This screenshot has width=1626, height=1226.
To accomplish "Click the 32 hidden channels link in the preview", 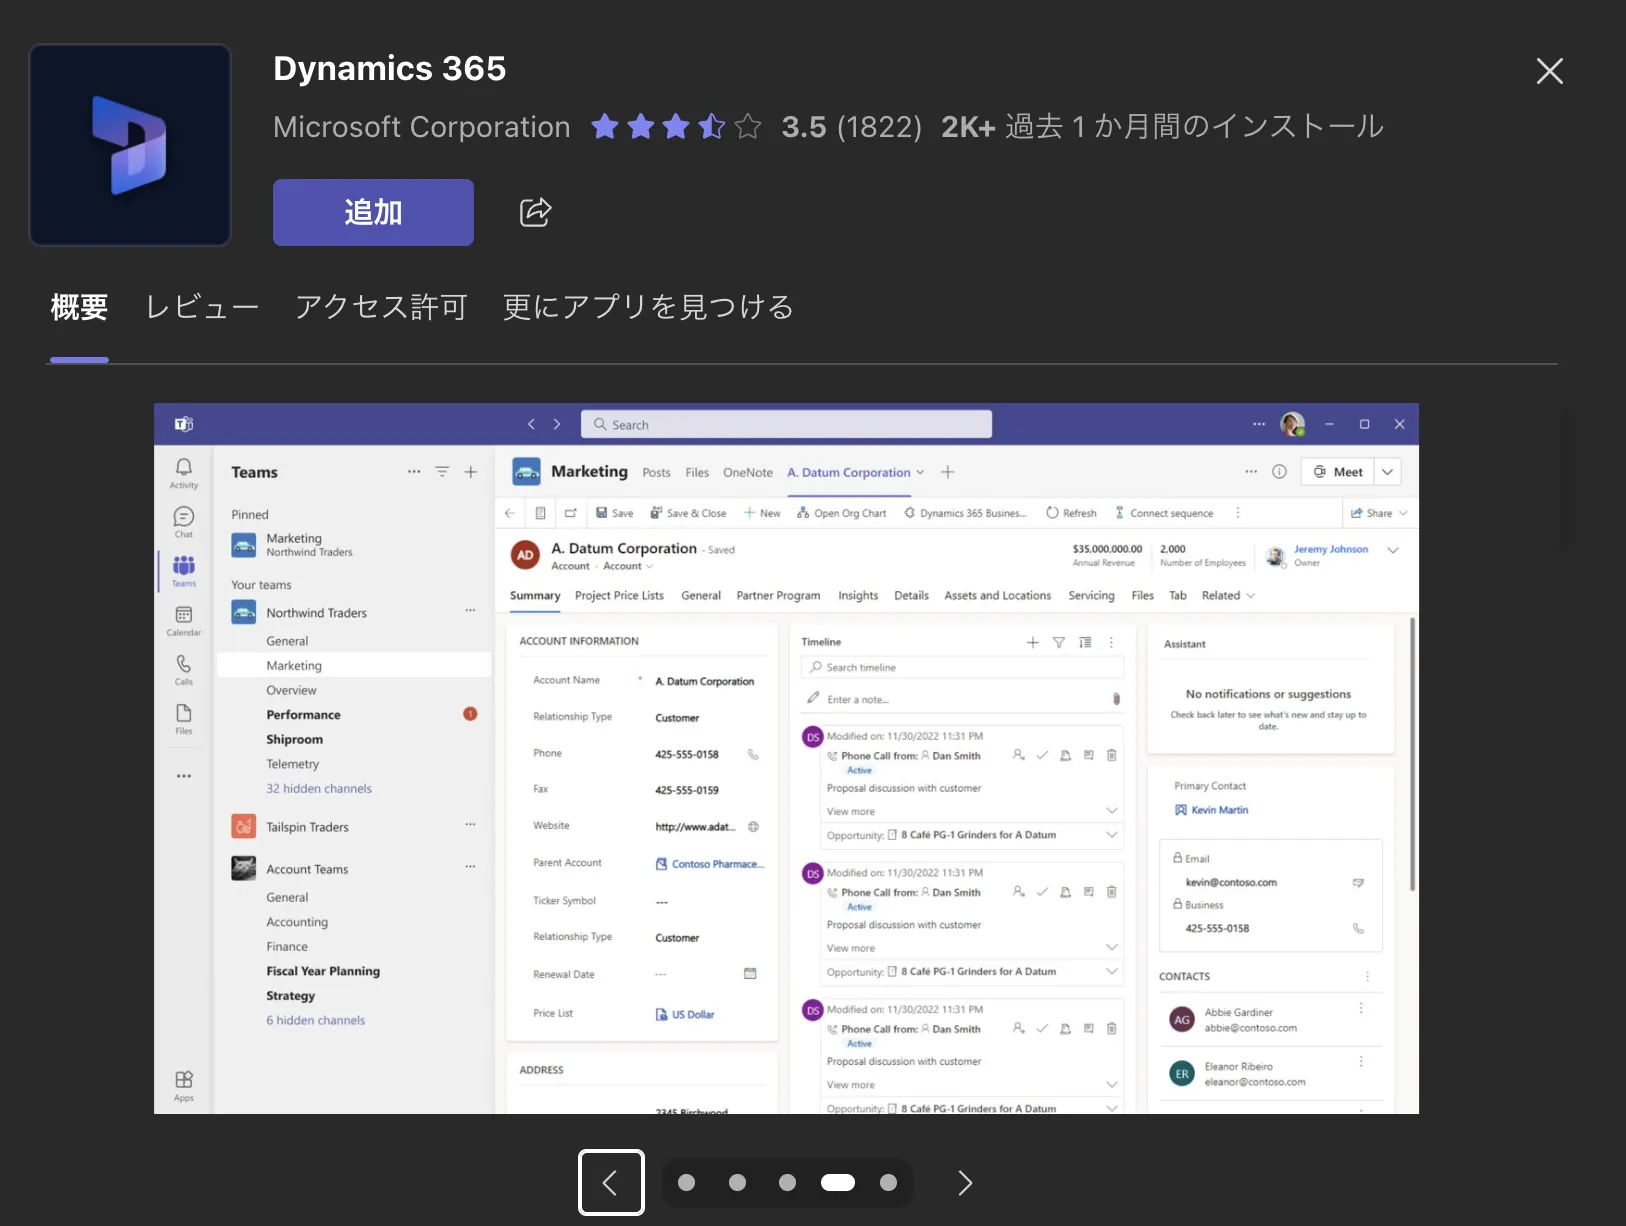I will [x=319, y=789].
